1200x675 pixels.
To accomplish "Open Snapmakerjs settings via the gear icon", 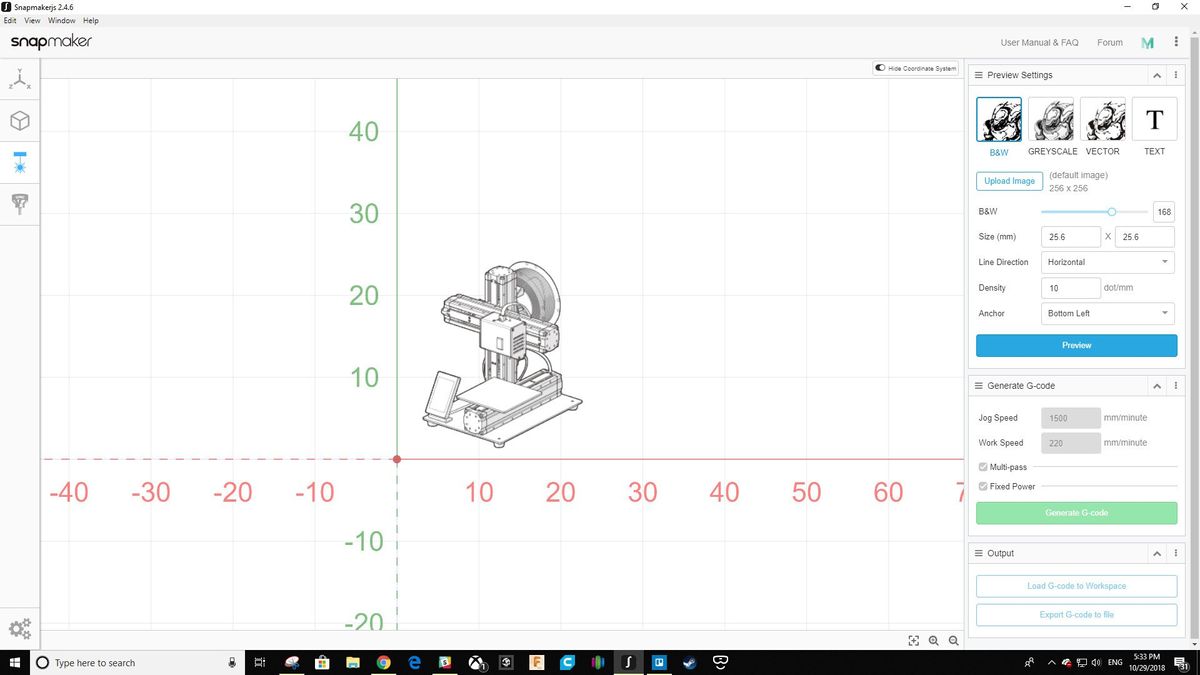I will pos(19,628).
